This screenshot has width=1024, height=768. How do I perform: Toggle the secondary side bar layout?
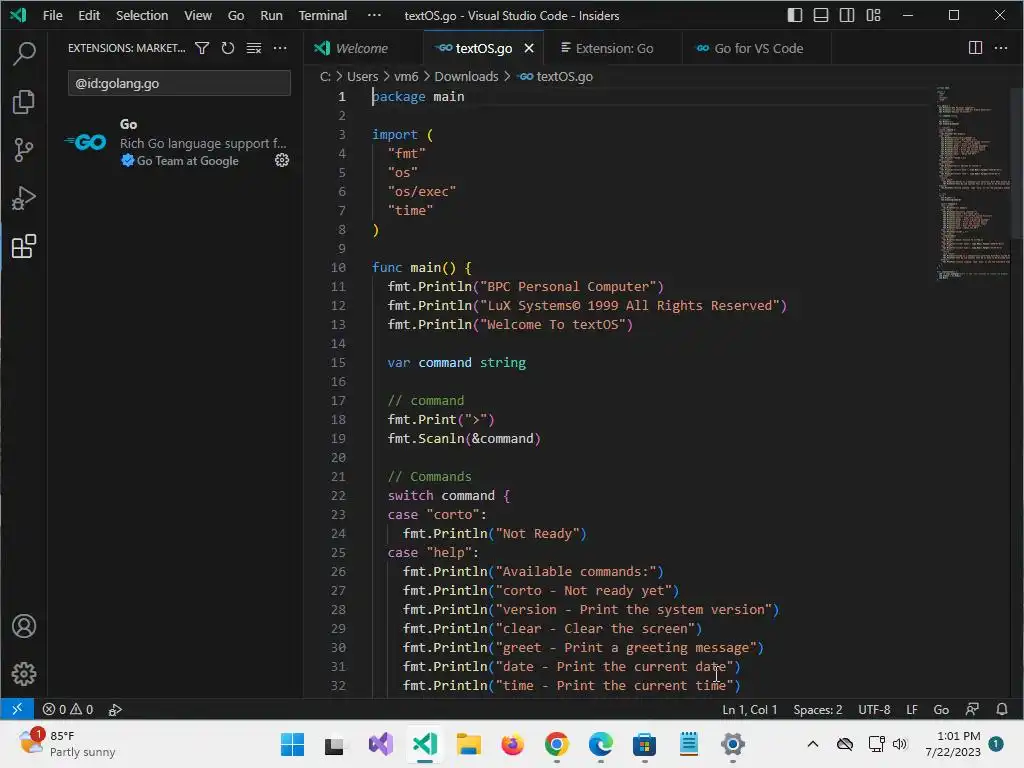pyautogui.click(x=847, y=15)
